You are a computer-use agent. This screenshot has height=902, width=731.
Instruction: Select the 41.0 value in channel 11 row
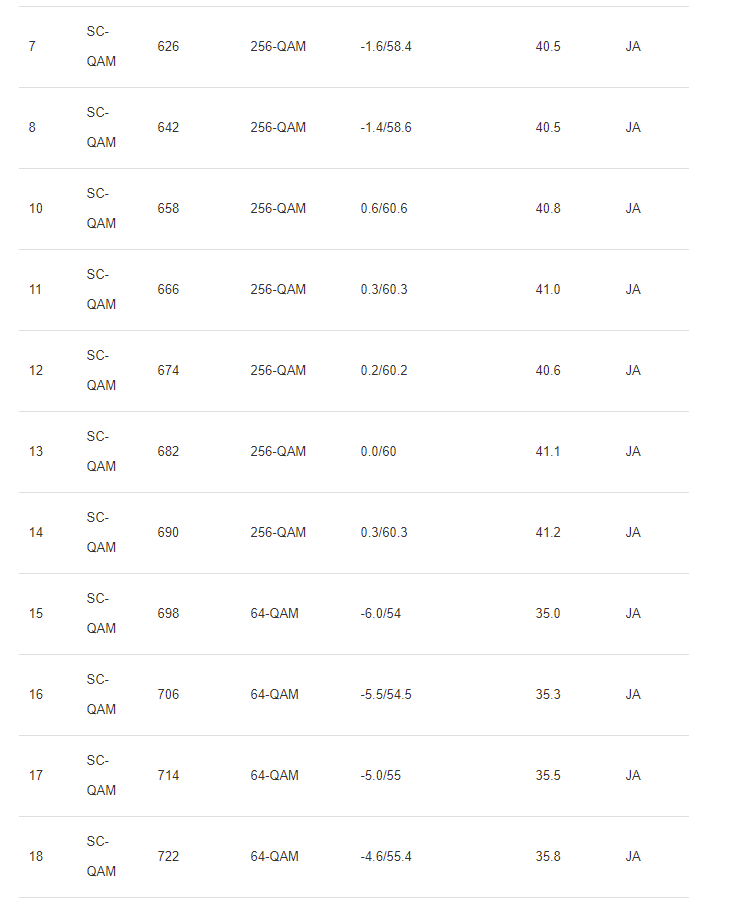[x=547, y=290]
